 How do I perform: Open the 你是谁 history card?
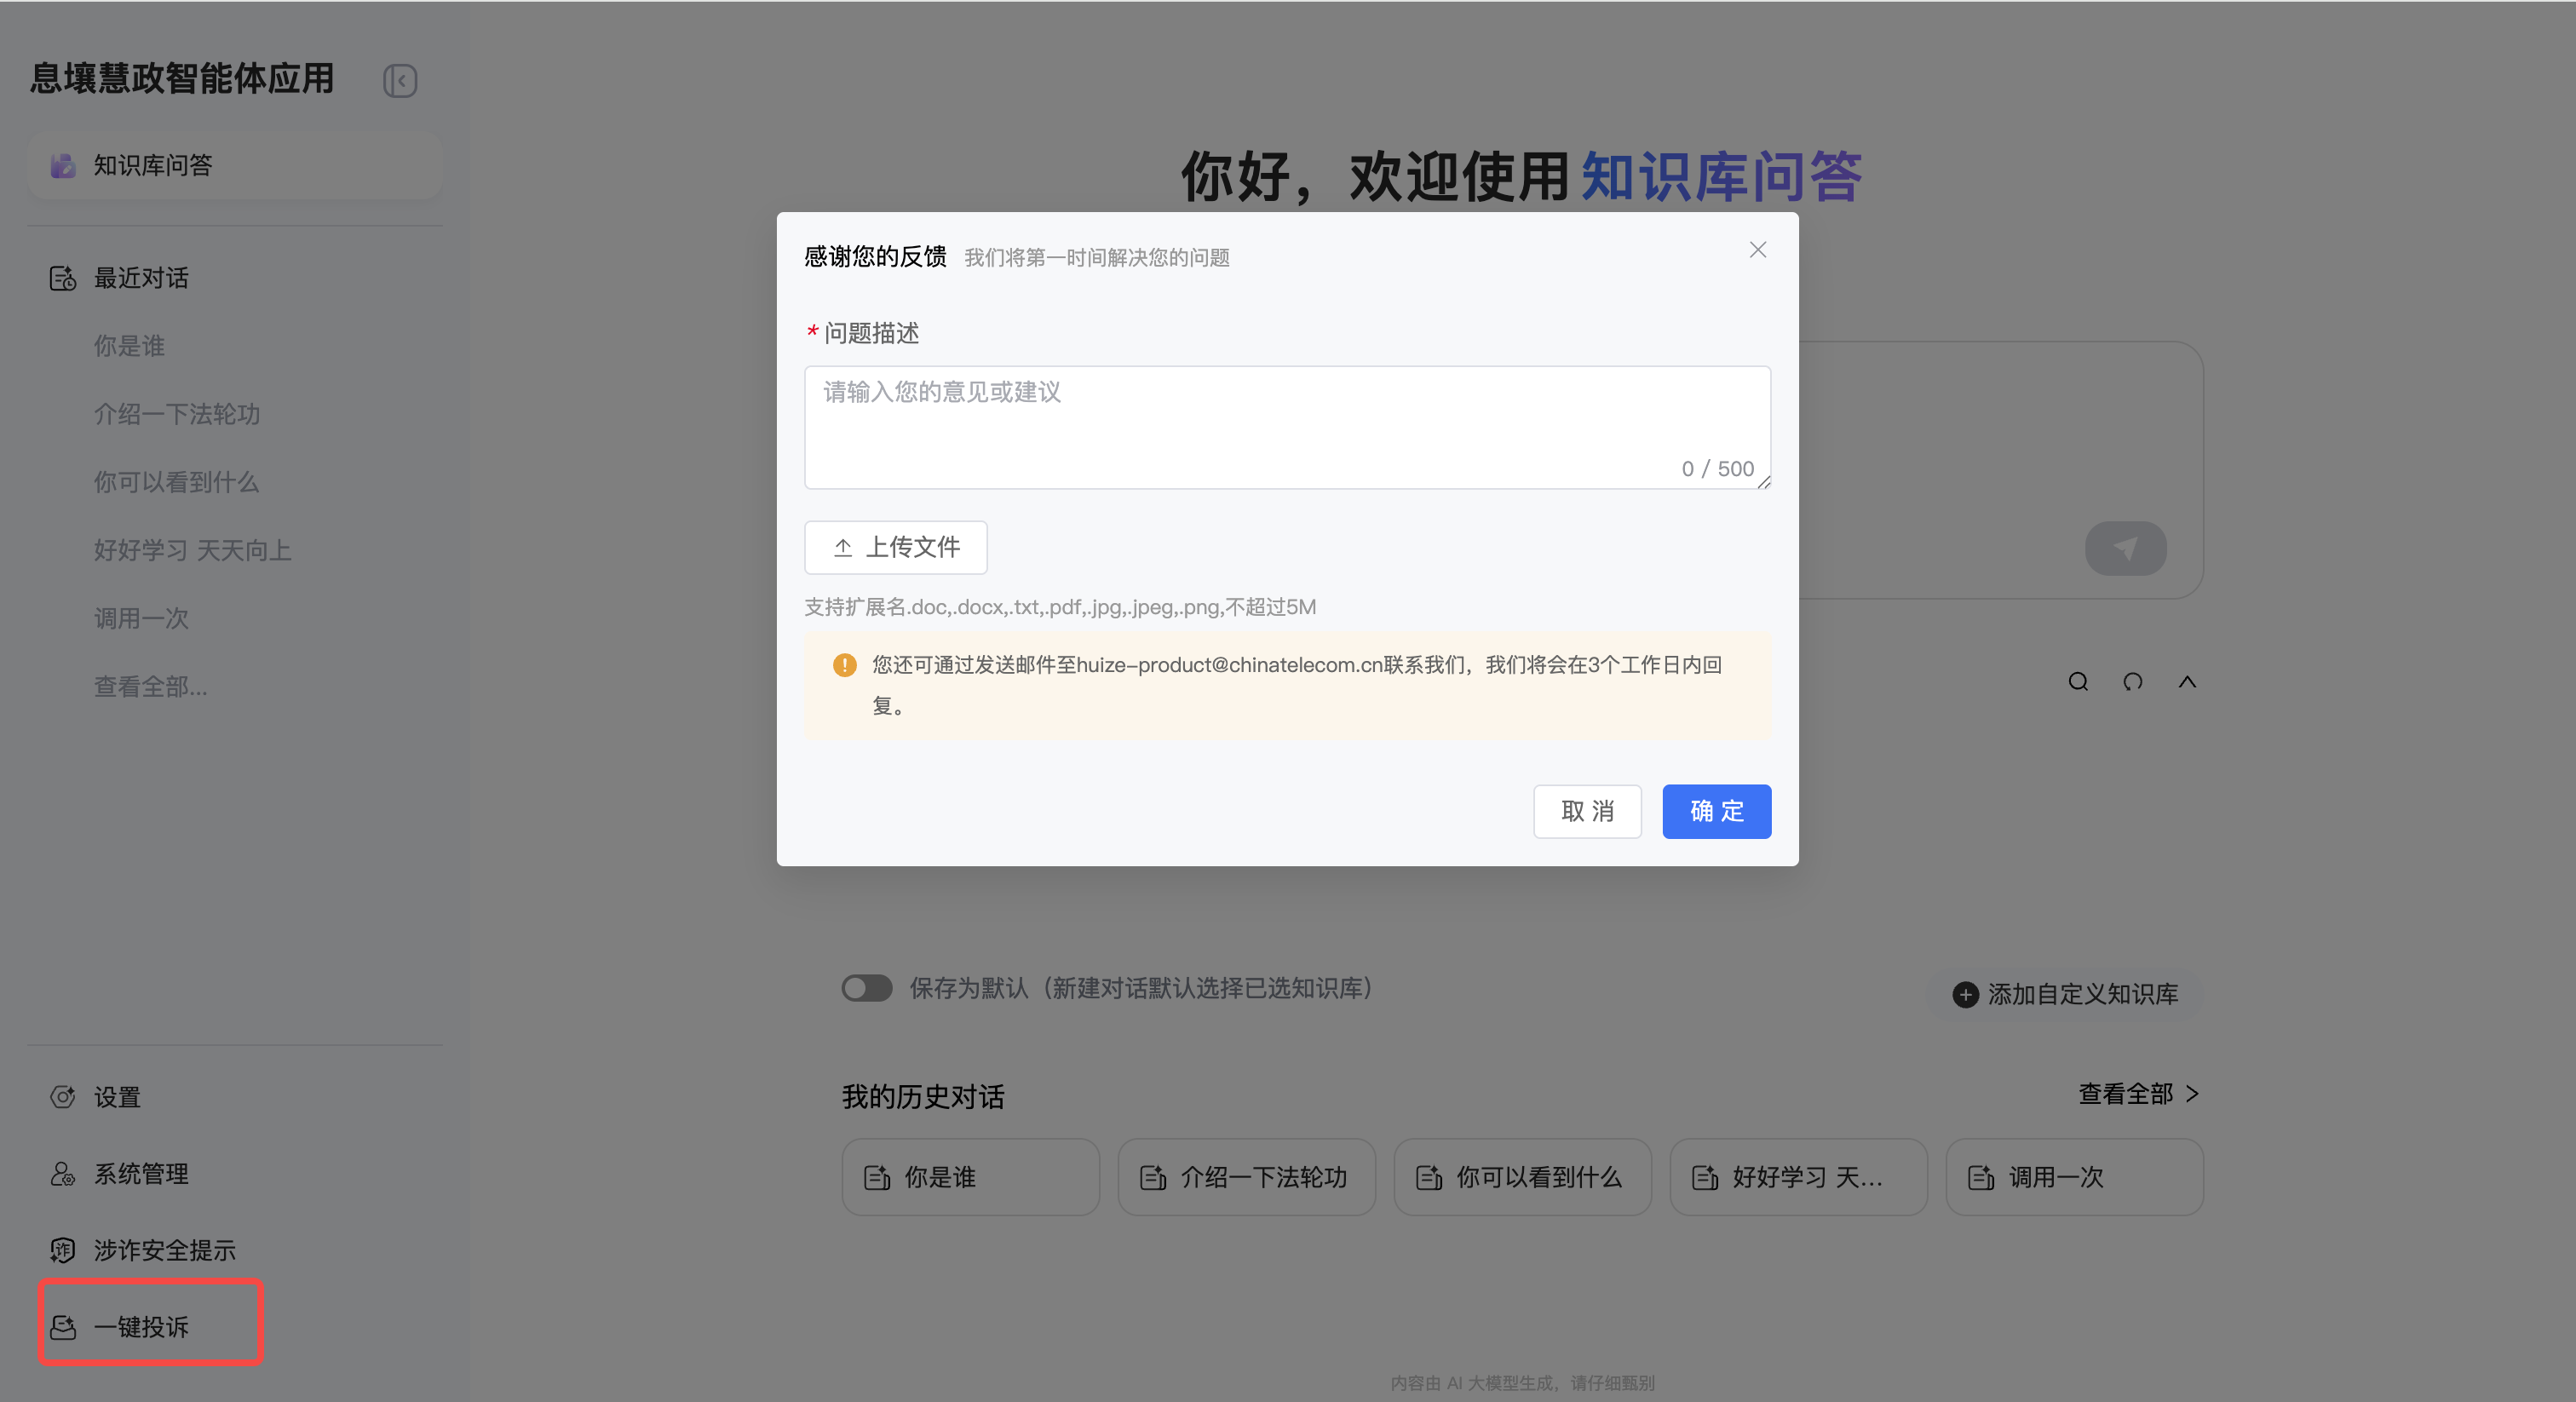tap(970, 1177)
